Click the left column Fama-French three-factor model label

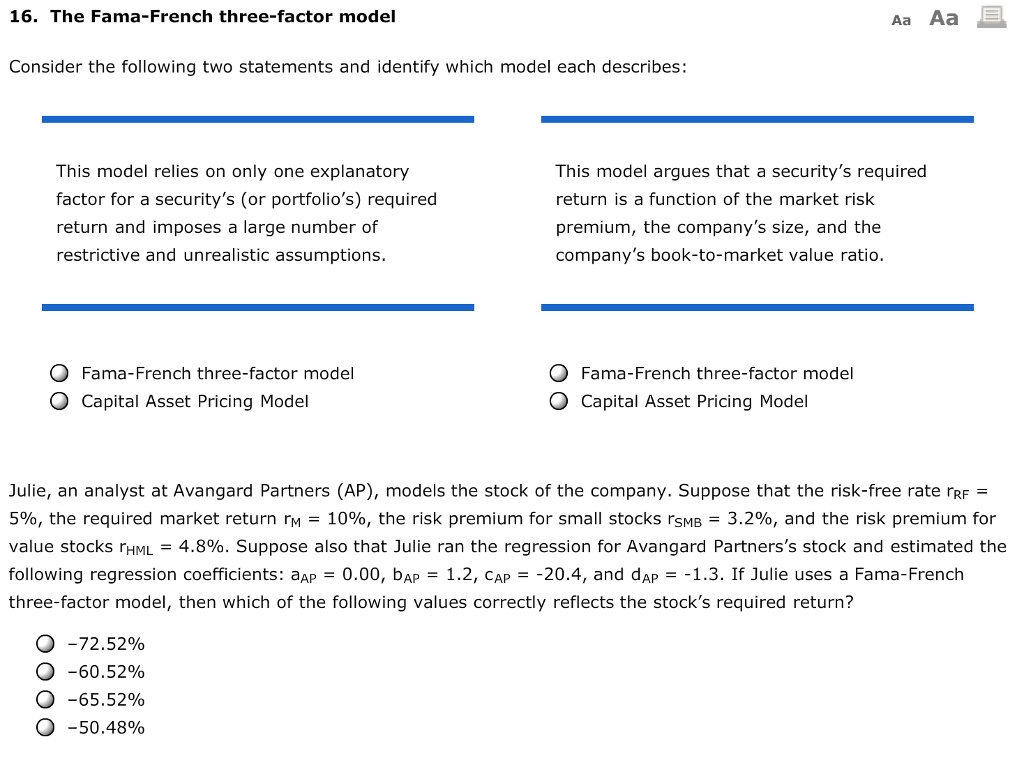pos(217,374)
